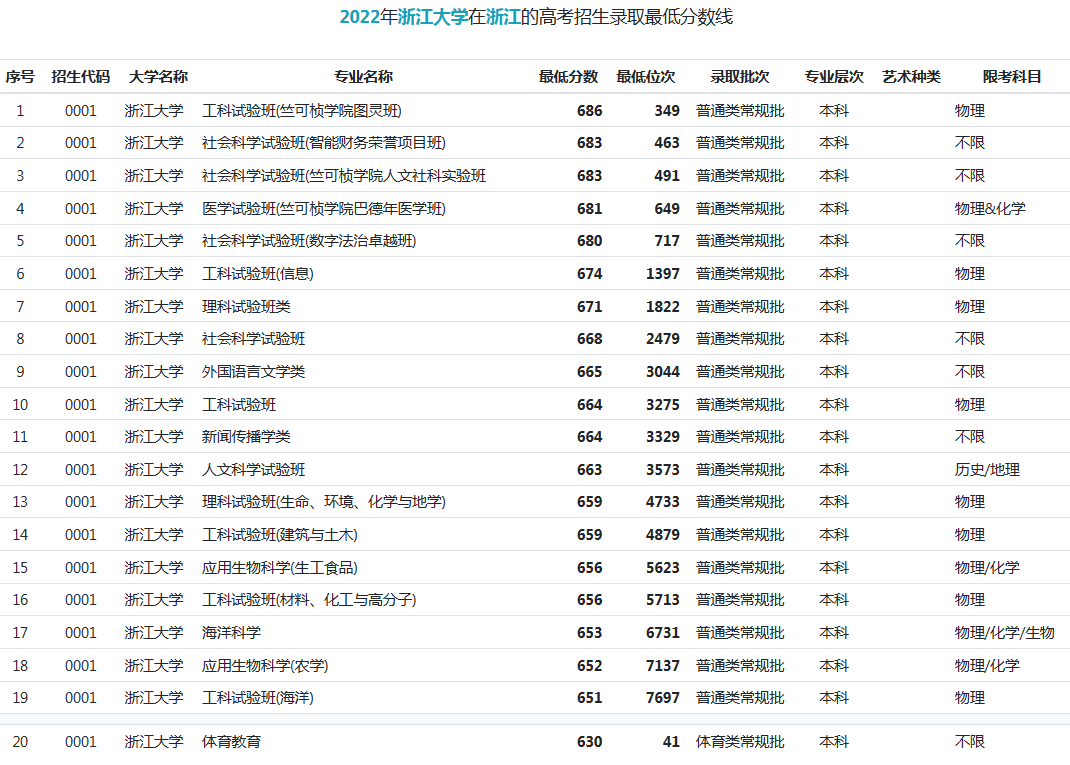
Task: Click the 专业名称 column header
Action: (364, 76)
